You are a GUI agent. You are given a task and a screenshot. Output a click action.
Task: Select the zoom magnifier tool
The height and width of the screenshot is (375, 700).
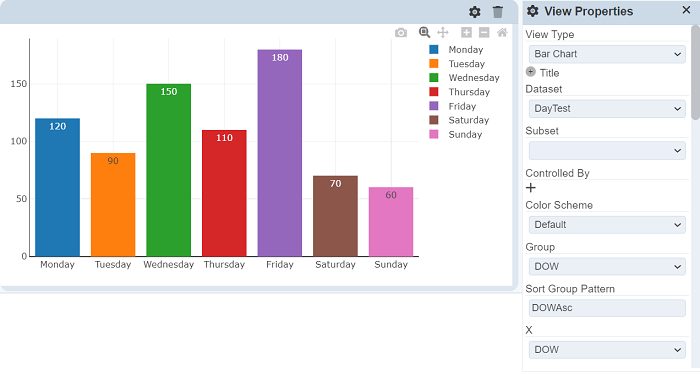click(x=424, y=32)
